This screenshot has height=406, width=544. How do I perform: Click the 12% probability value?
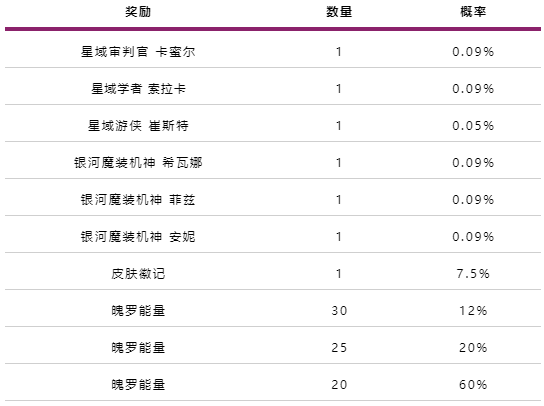pyautogui.click(x=473, y=311)
